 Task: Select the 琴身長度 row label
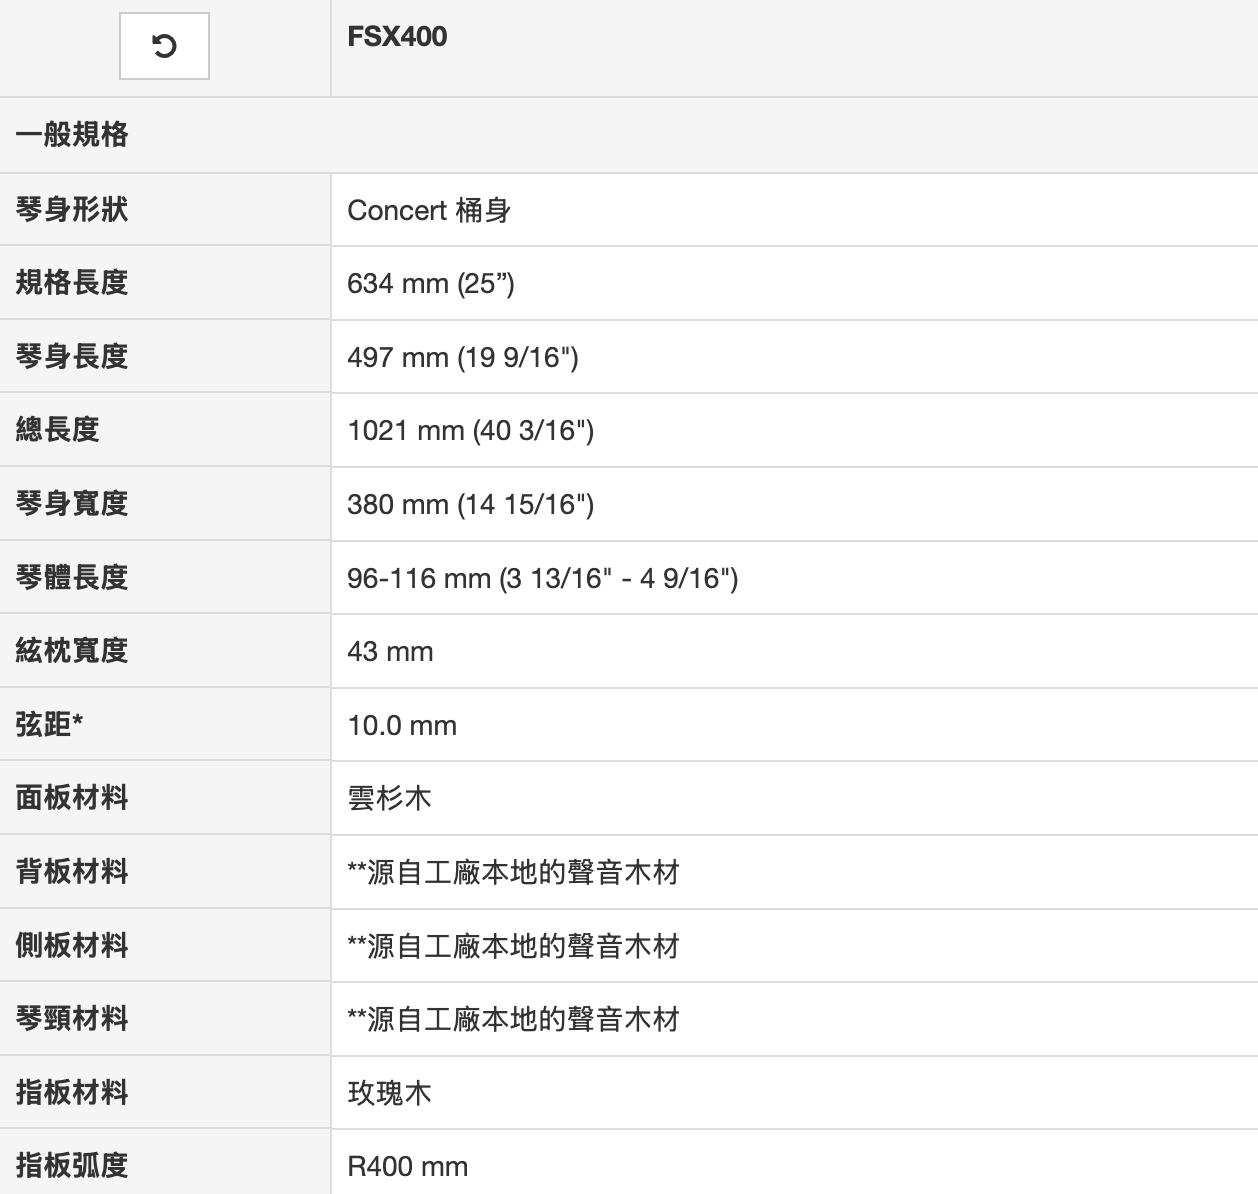pyautogui.click(x=72, y=357)
